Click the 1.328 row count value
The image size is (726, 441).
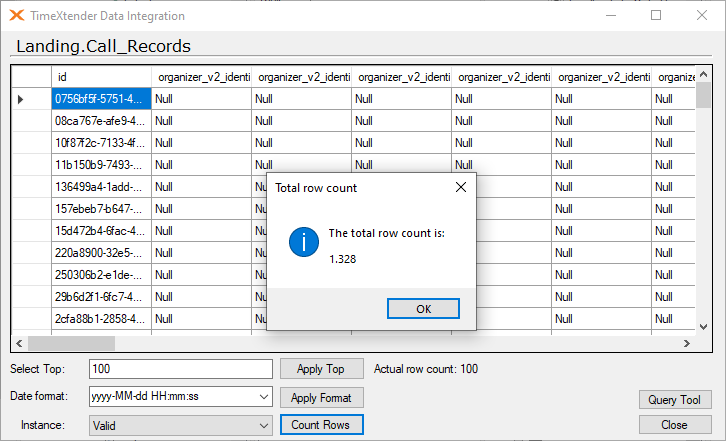point(343,259)
